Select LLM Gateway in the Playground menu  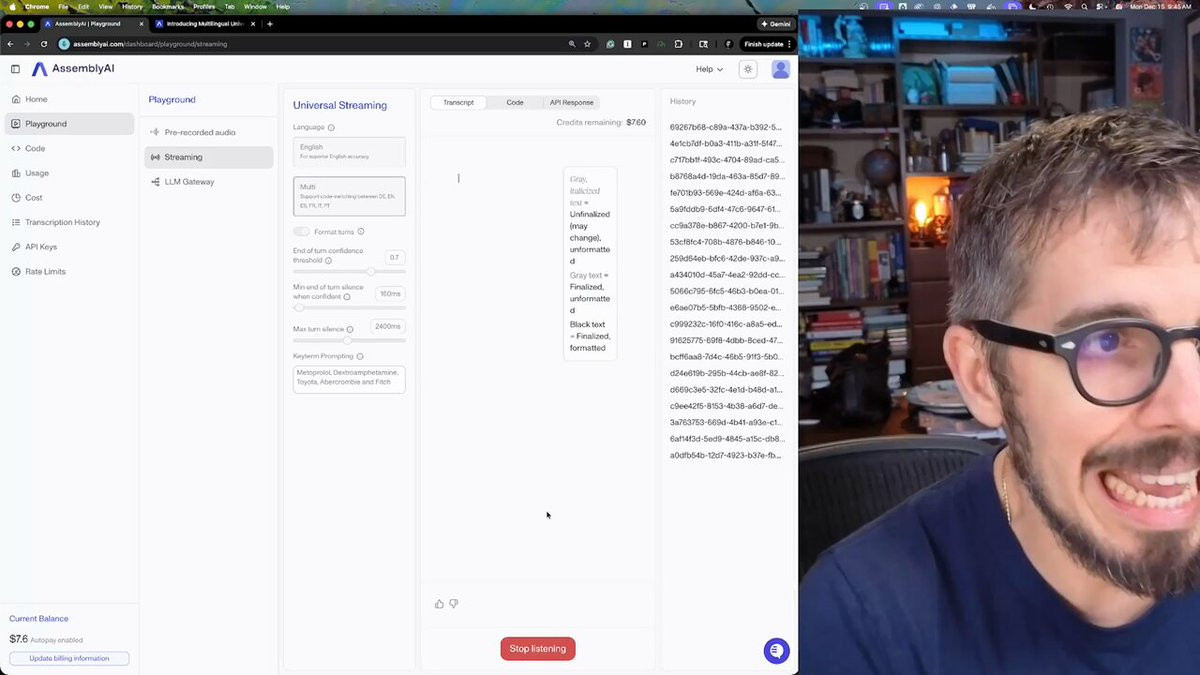[208, 182]
